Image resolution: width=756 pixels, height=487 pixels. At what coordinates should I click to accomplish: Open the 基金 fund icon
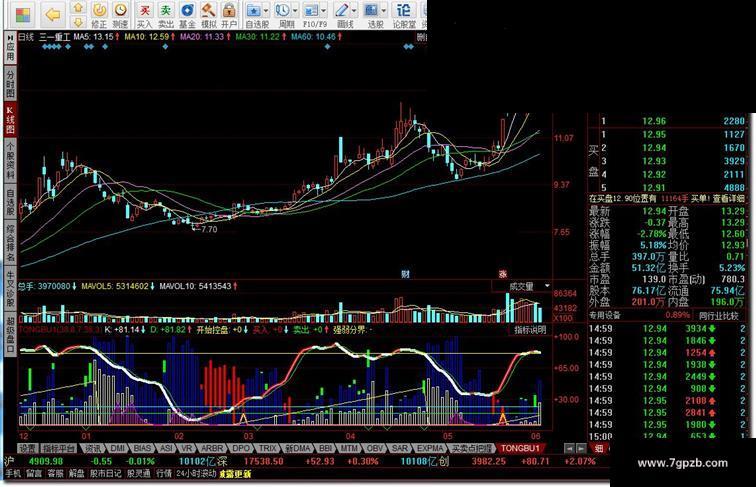tap(187, 10)
